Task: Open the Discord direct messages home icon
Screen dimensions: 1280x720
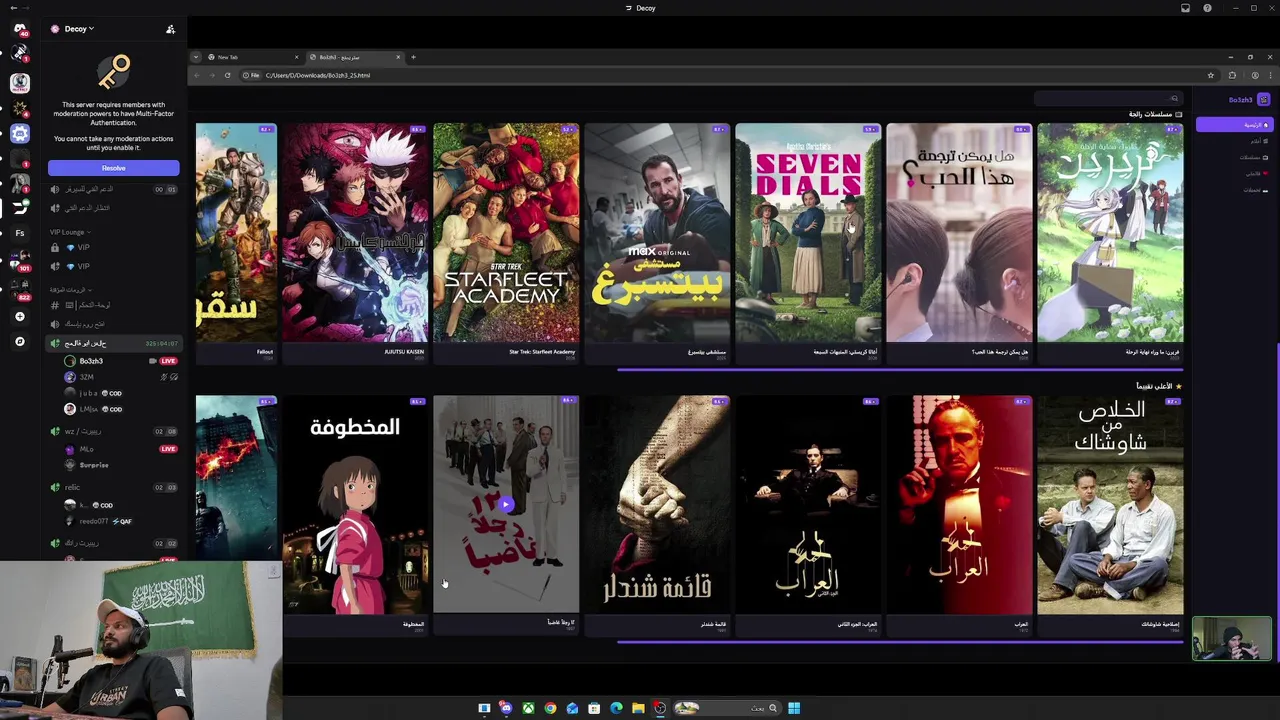Action: pyautogui.click(x=20, y=29)
